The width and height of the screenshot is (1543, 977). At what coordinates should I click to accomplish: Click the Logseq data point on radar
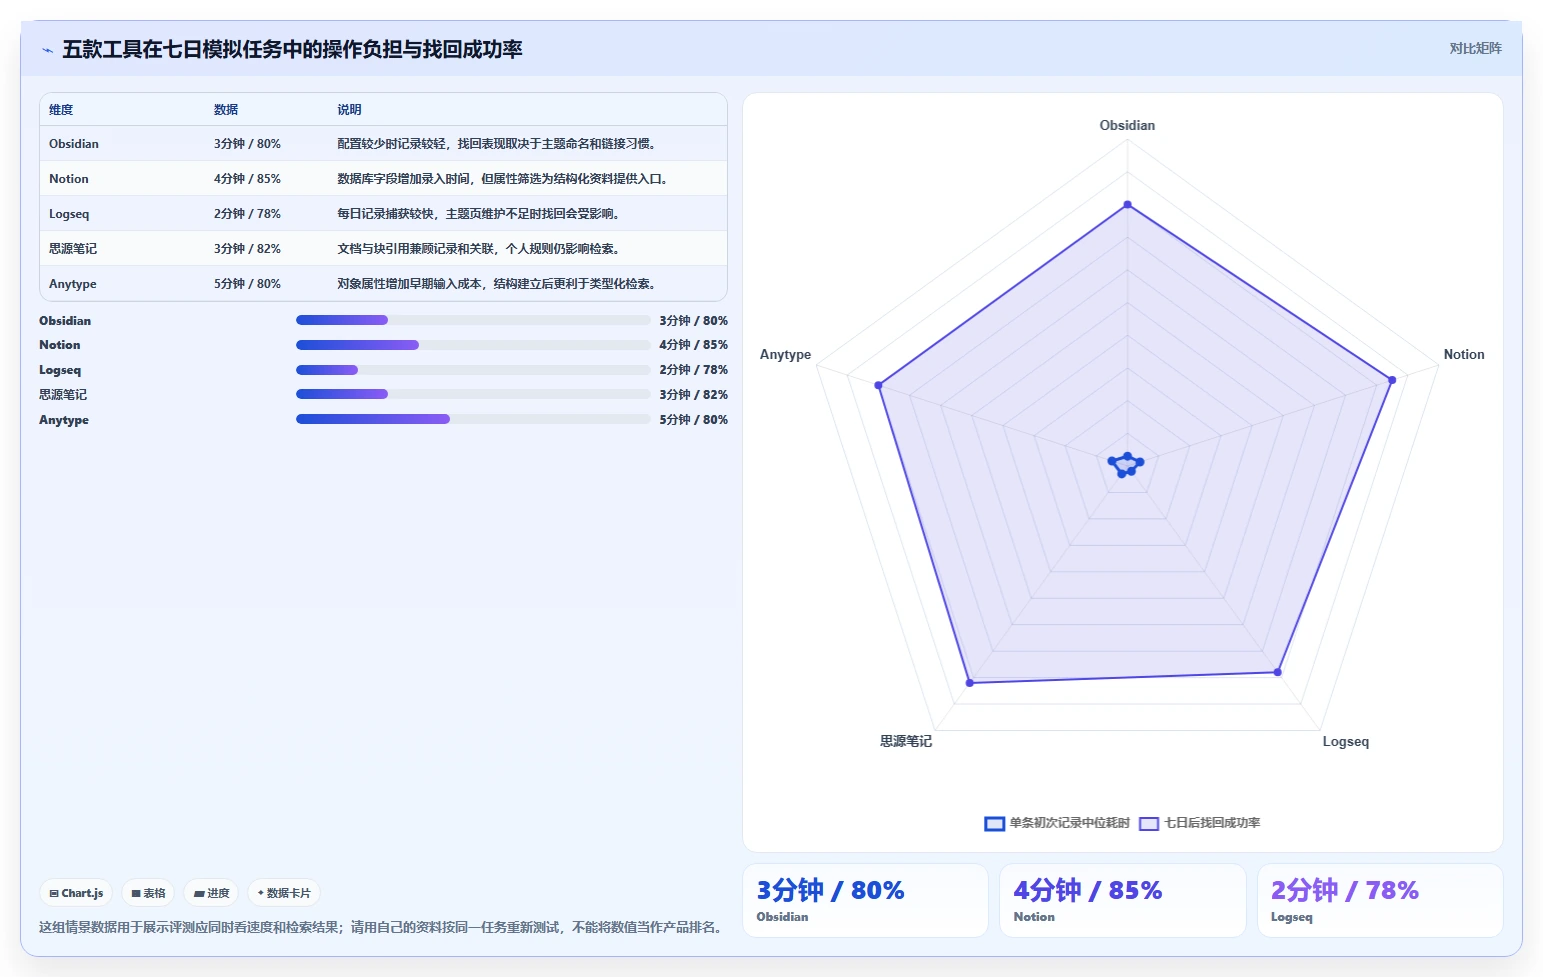pos(1278,672)
